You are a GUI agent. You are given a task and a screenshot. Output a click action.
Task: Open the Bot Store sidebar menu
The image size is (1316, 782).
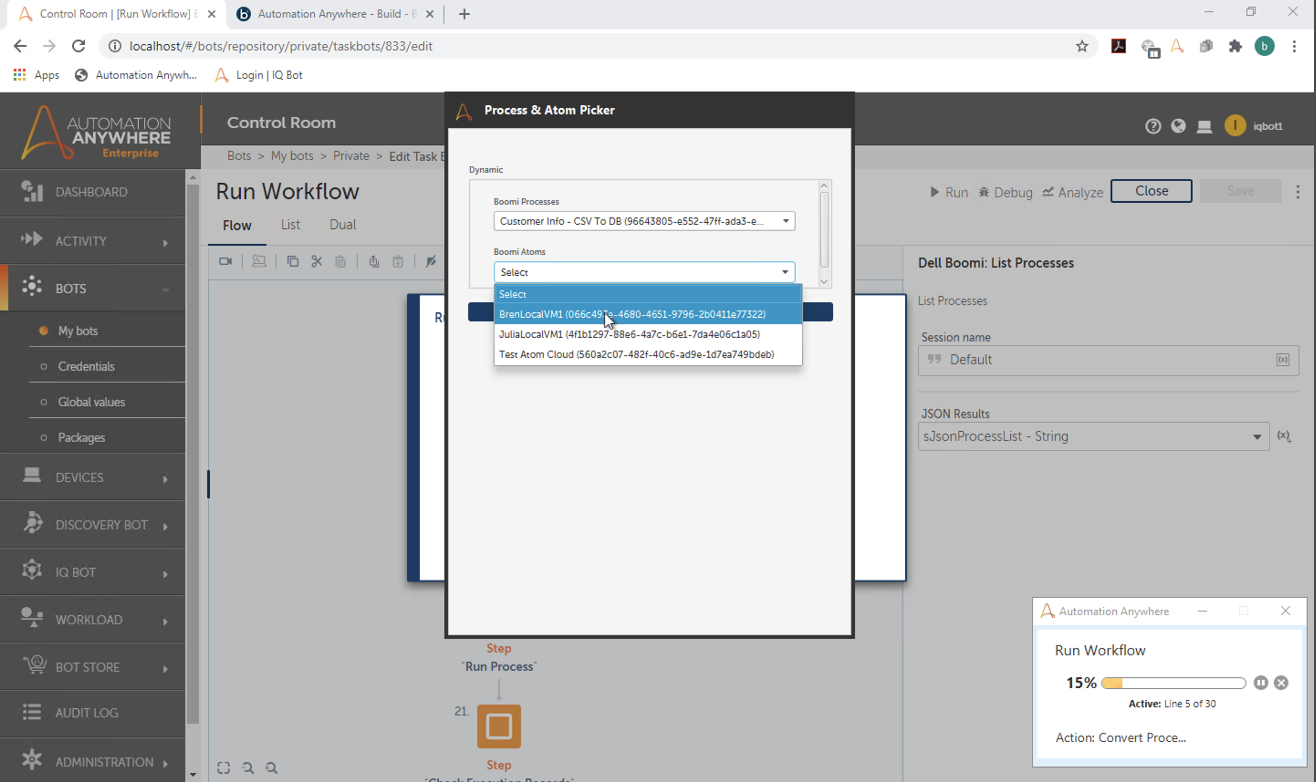[93, 667]
